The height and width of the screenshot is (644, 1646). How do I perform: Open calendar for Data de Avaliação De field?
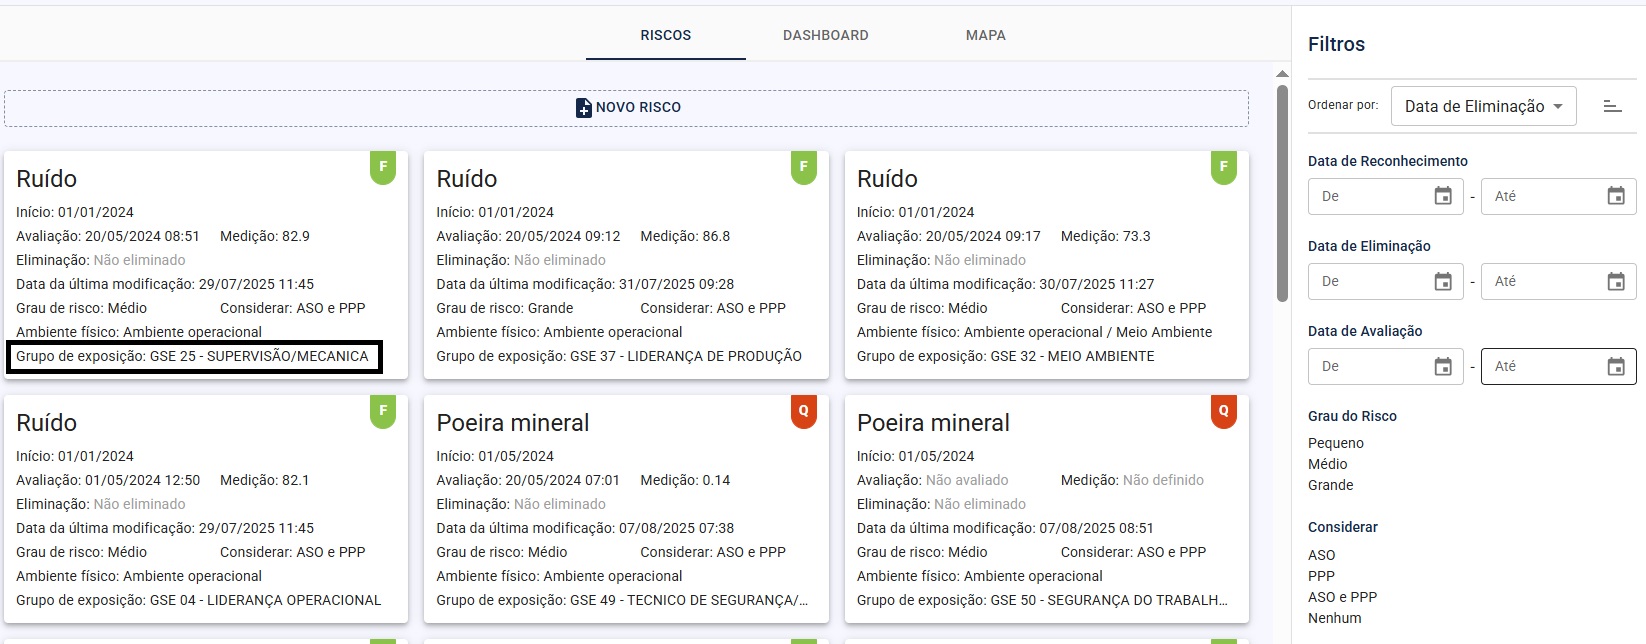(1443, 367)
